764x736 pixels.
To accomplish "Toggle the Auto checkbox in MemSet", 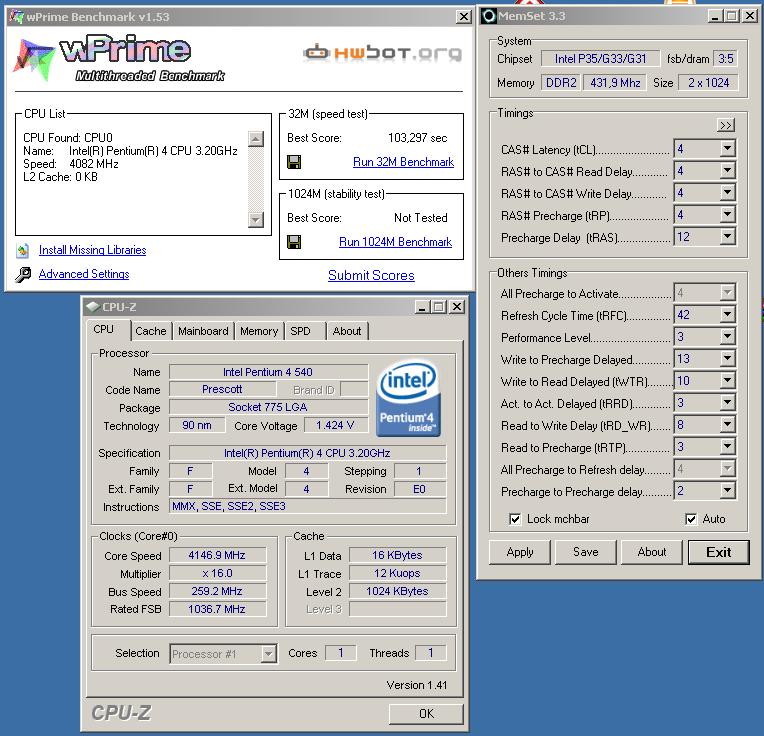I will [691, 519].
